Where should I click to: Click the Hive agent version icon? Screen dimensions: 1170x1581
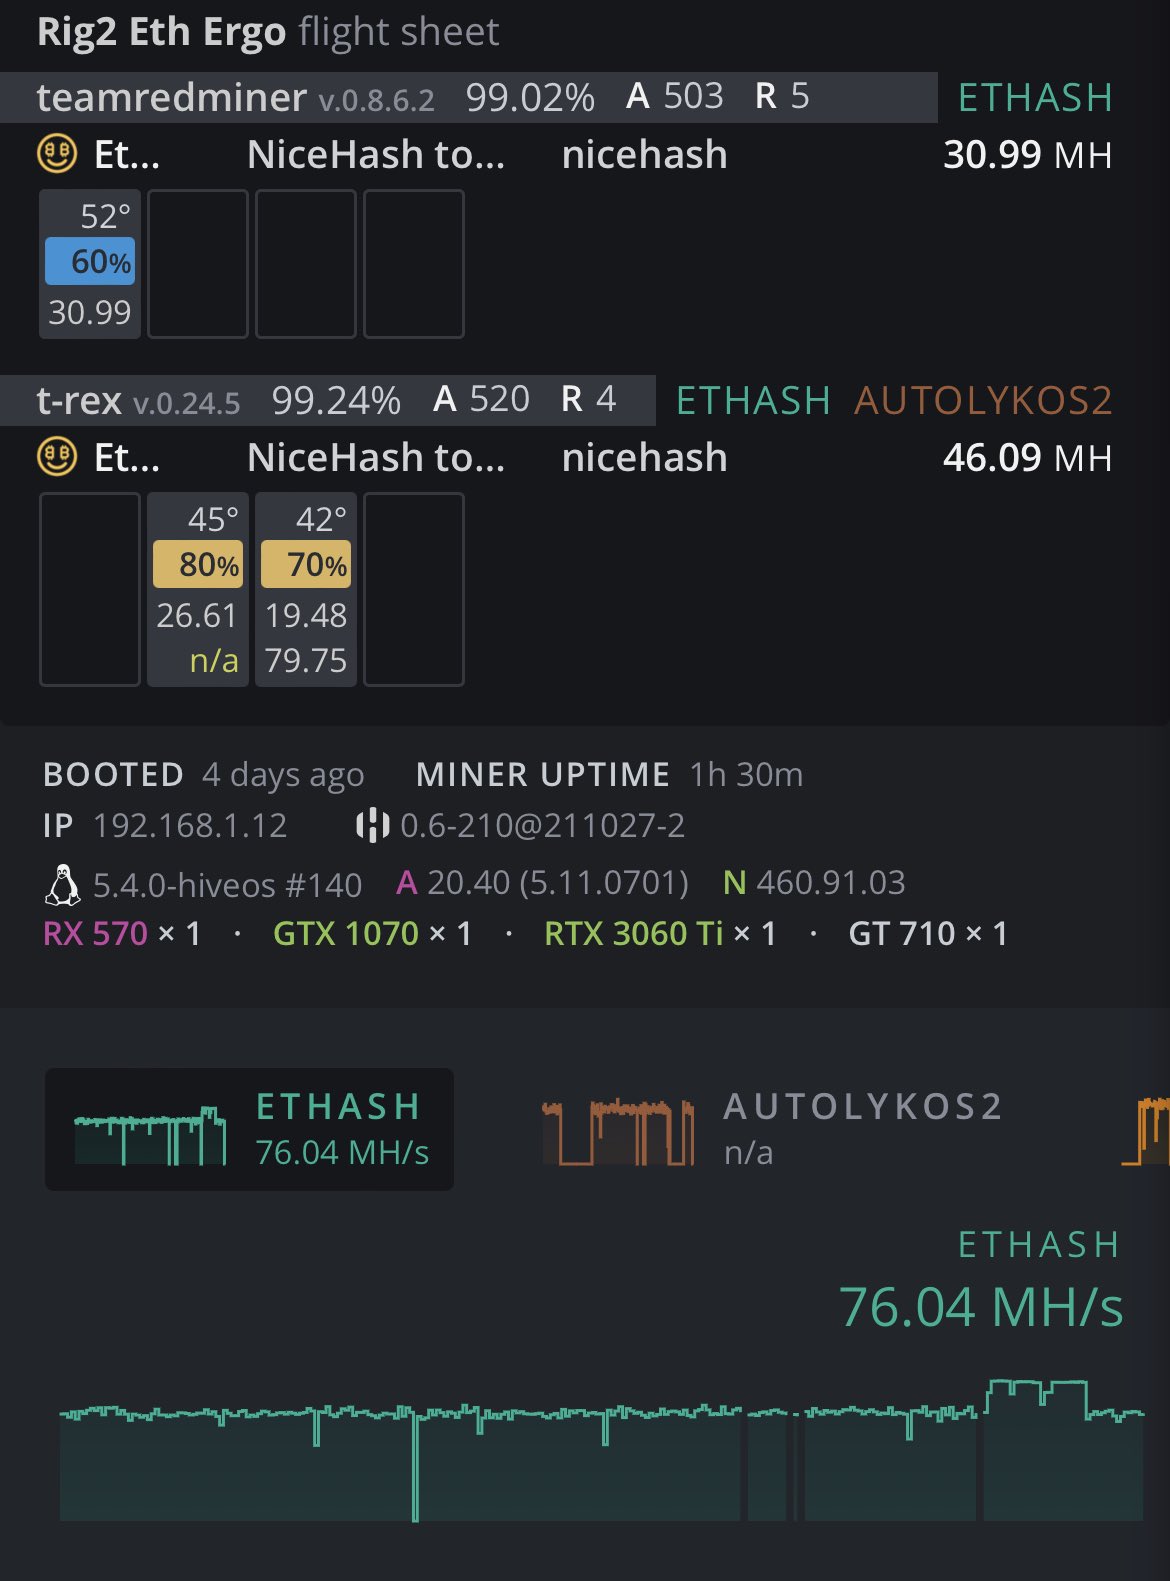coord(372,825)
